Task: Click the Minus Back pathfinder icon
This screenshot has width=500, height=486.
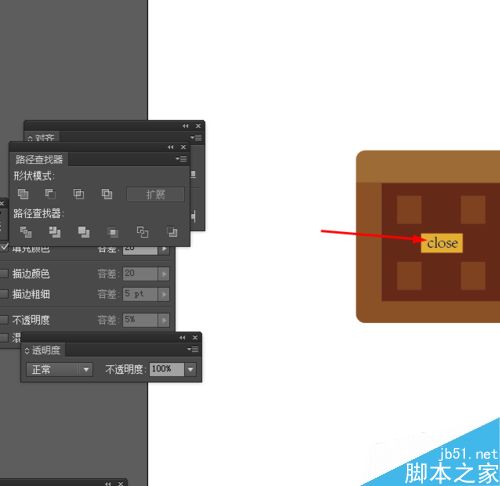Action: pos(172,232)
